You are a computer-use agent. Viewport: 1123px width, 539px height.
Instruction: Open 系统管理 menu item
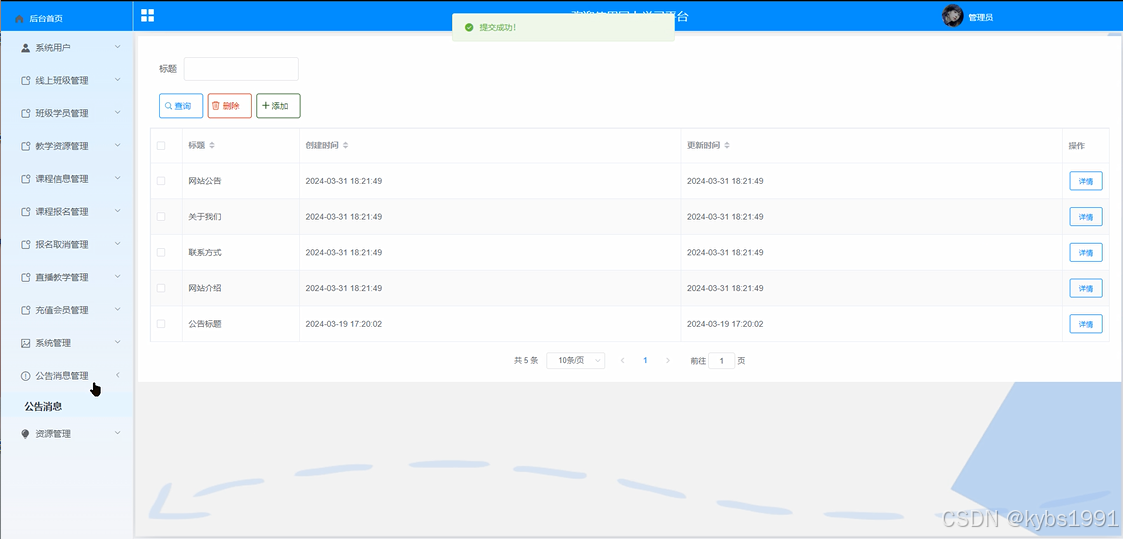tap(67, 344)
